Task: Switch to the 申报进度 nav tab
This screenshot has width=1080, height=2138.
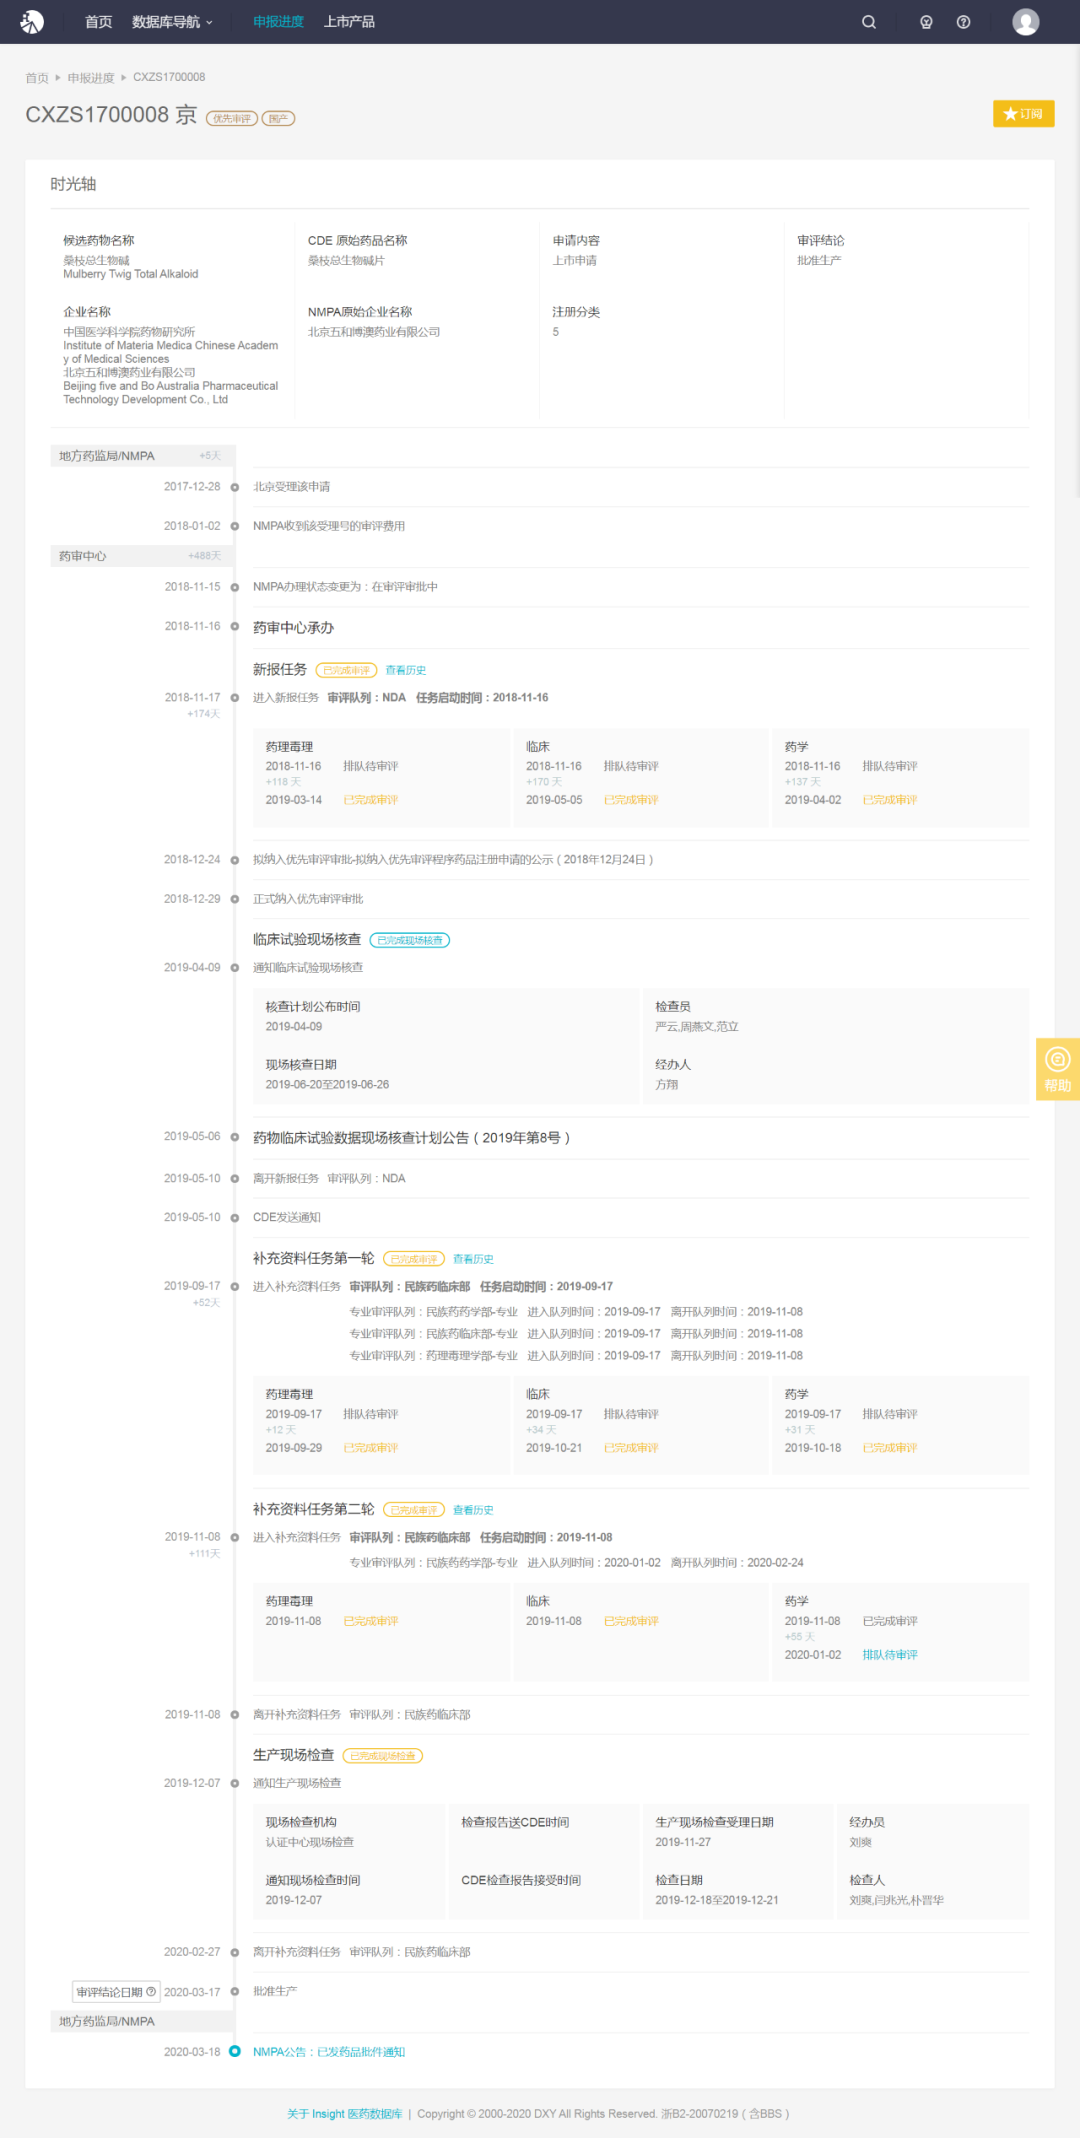Action: point(278,22)
